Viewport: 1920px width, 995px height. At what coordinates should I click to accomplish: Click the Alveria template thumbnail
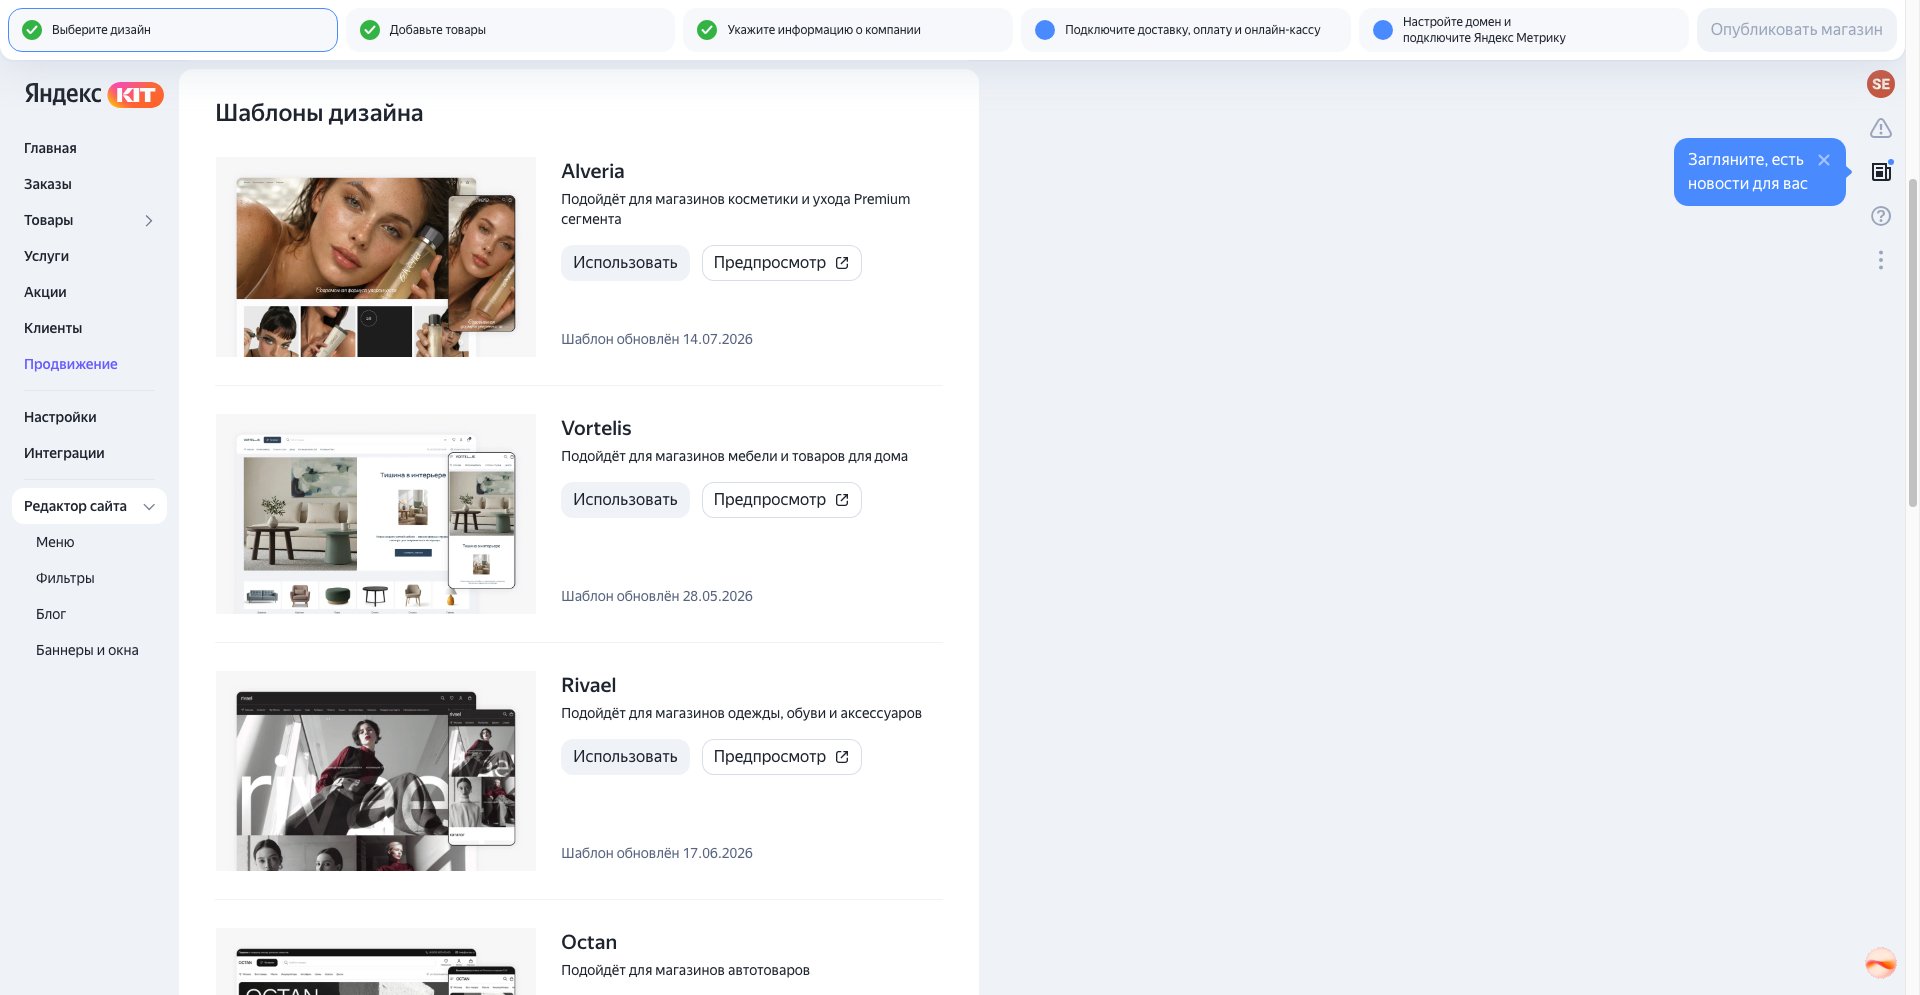click(376, 257)
